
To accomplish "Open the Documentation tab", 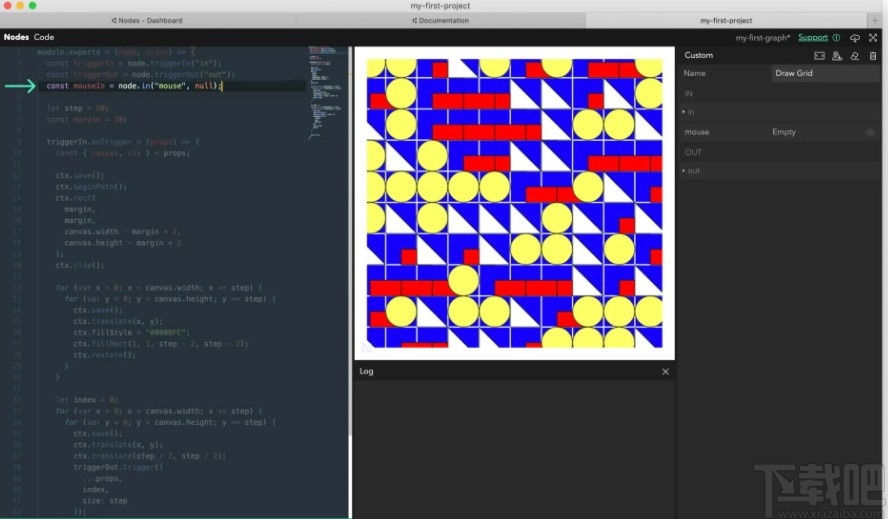I will click(441, 20).
